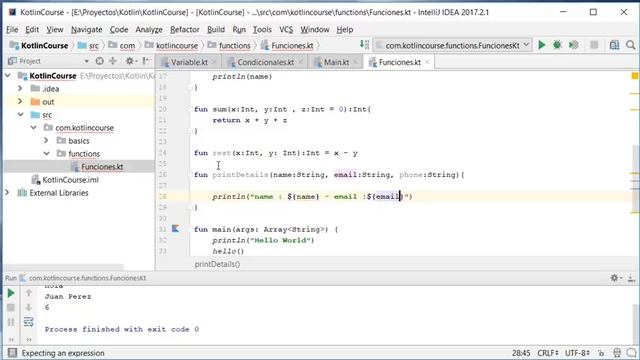Expand External Libraries node
640x360 pixels.
tap(7, 193)
